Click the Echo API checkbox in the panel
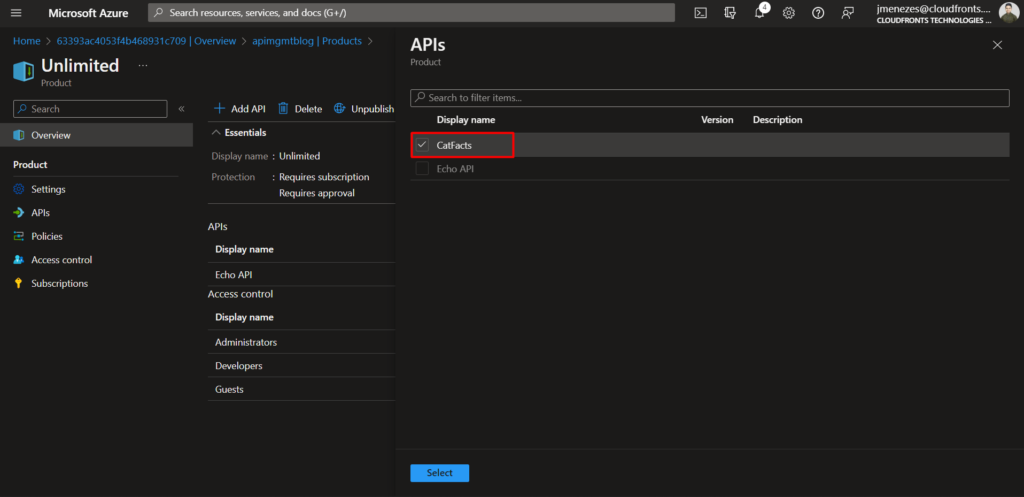The height and width of the screenshot is (497, 1024). (422, 168)
